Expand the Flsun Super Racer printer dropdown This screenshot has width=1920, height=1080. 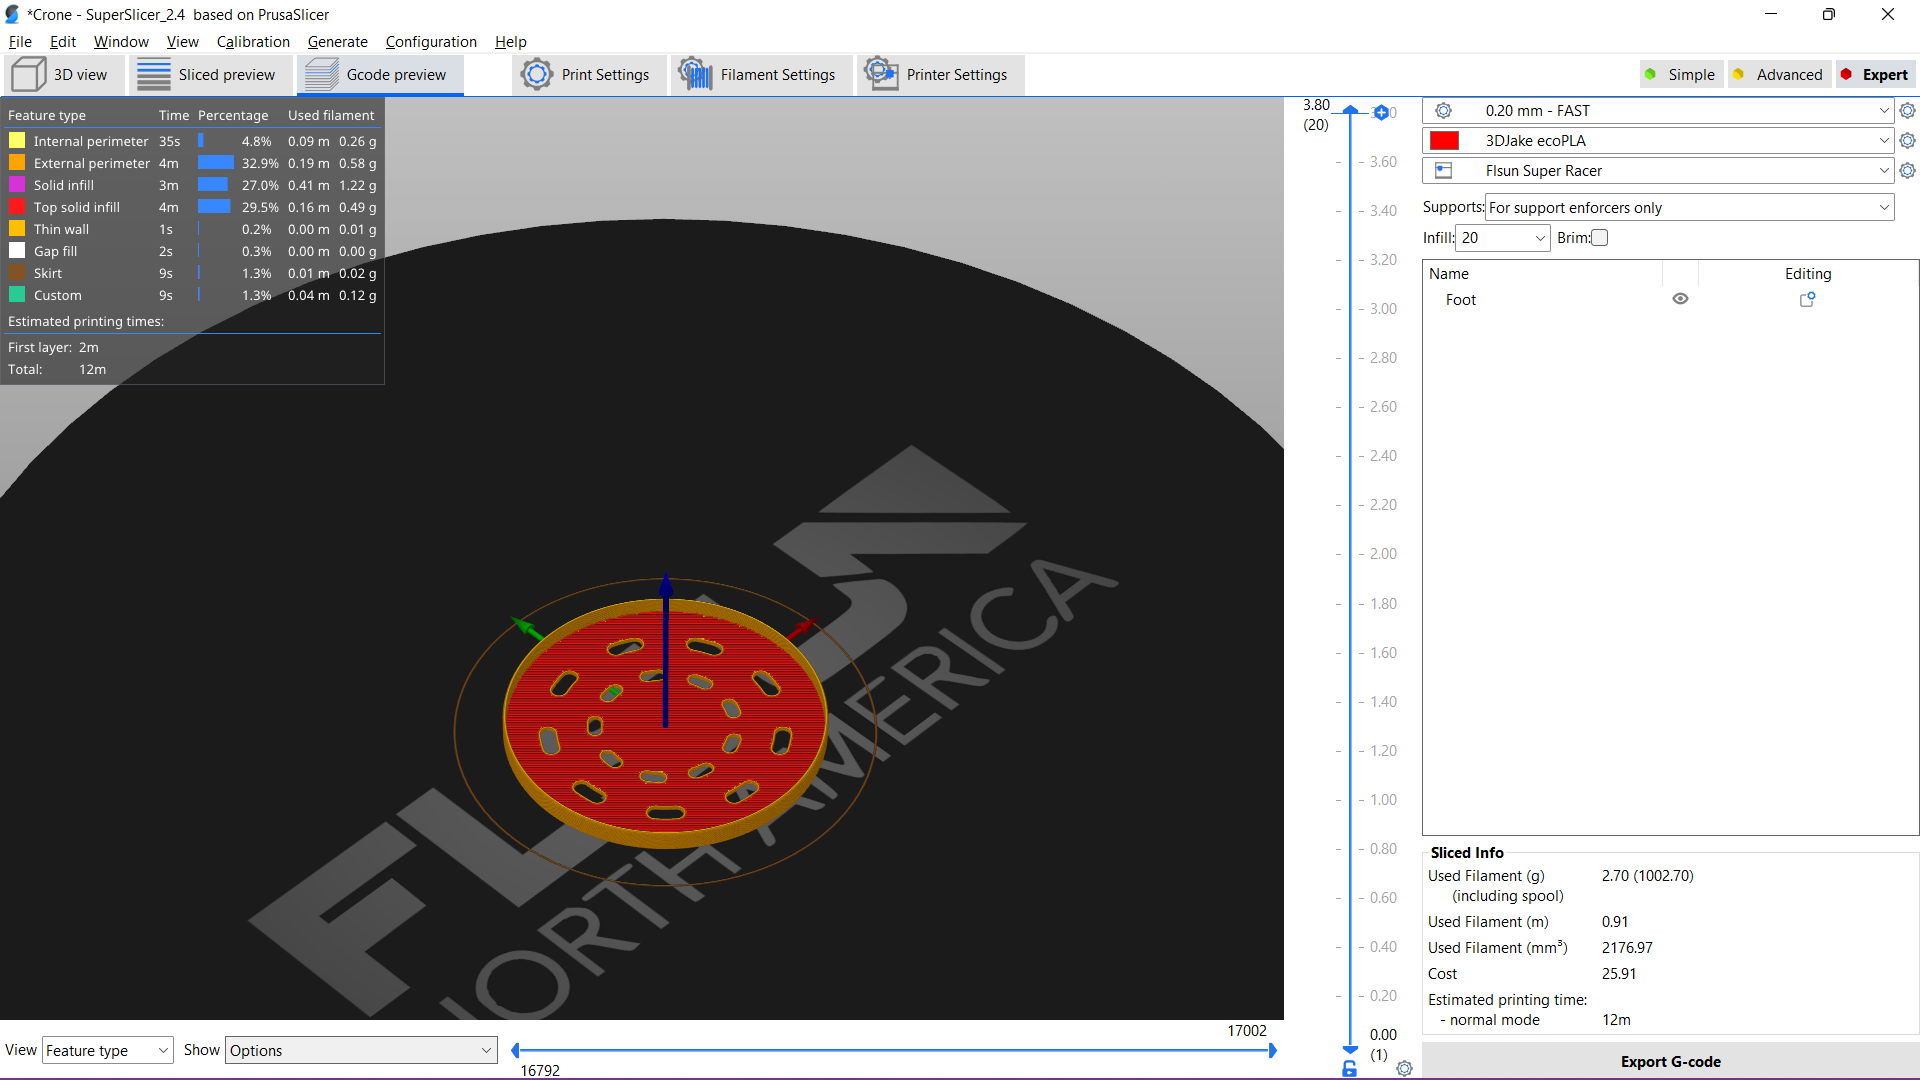[x=1883, y=171]
